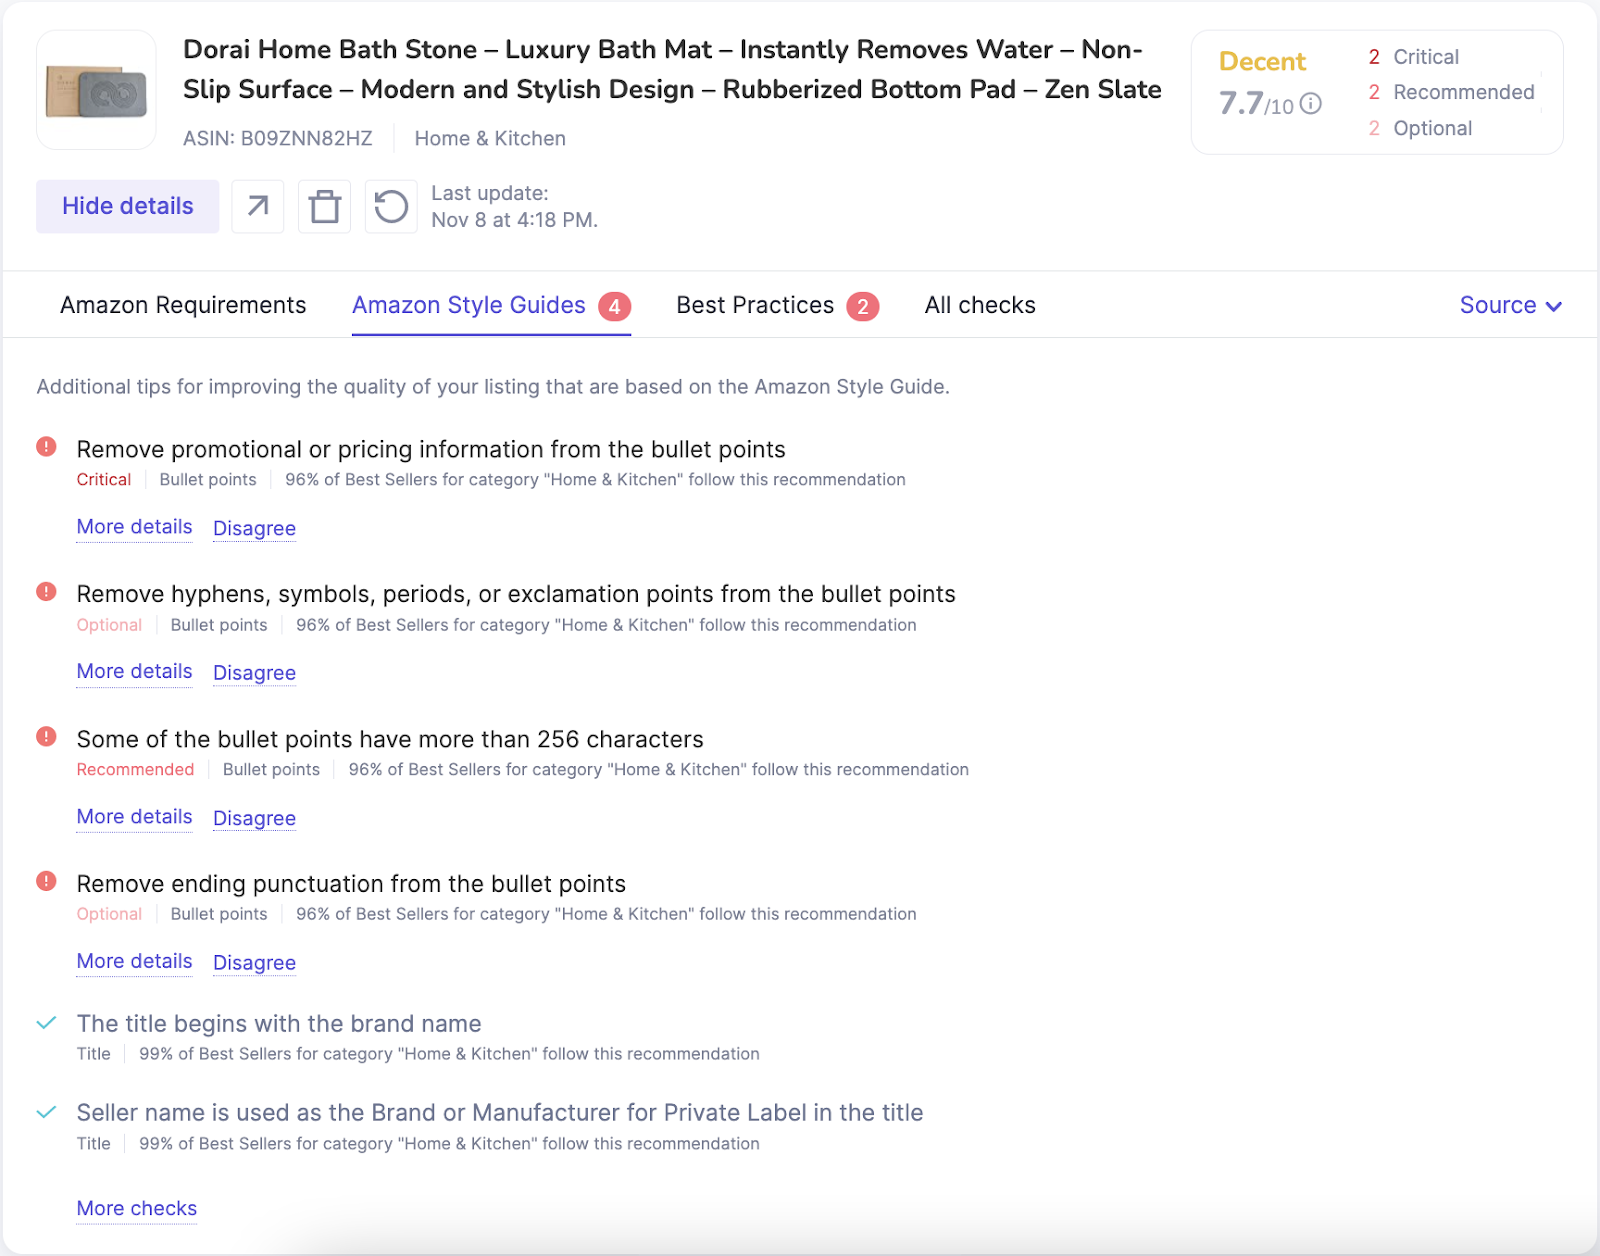Open More details for promotional pricing issue
Viewport: 1600px width, 1256px height.
tap(134, 527)
